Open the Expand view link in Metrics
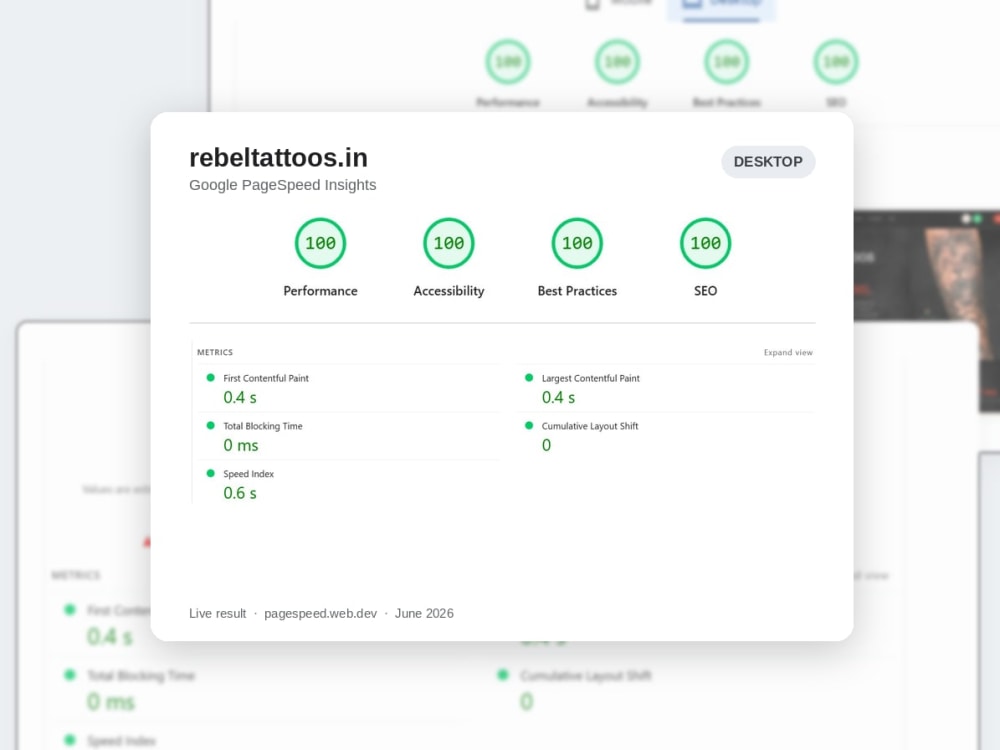This screenshot has width=1000, height=750. [788, 352]
